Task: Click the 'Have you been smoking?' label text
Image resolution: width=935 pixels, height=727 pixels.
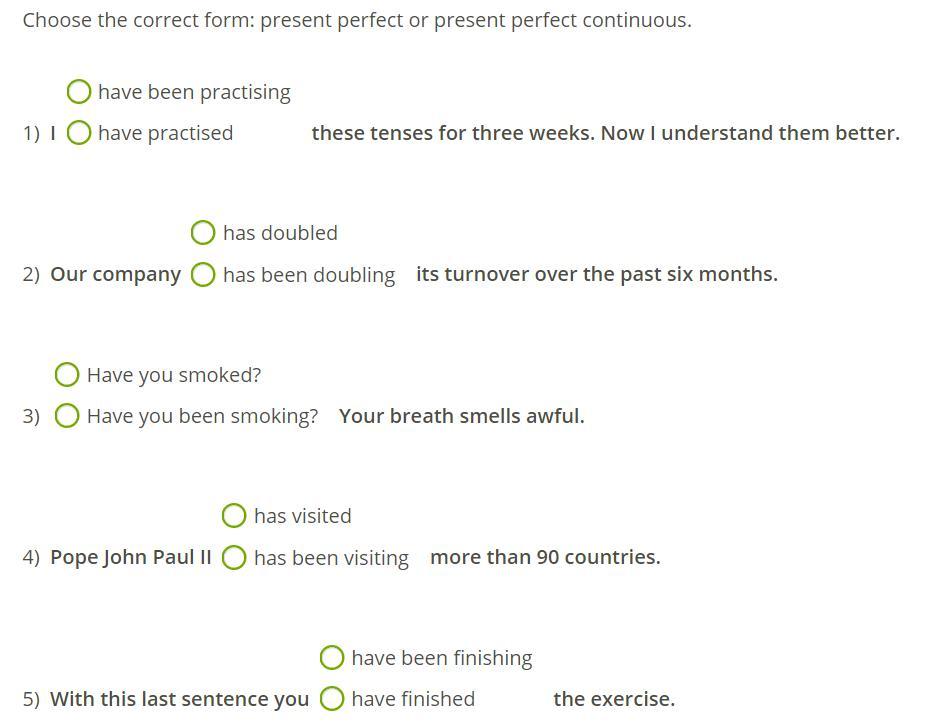Action: [203, 416]
